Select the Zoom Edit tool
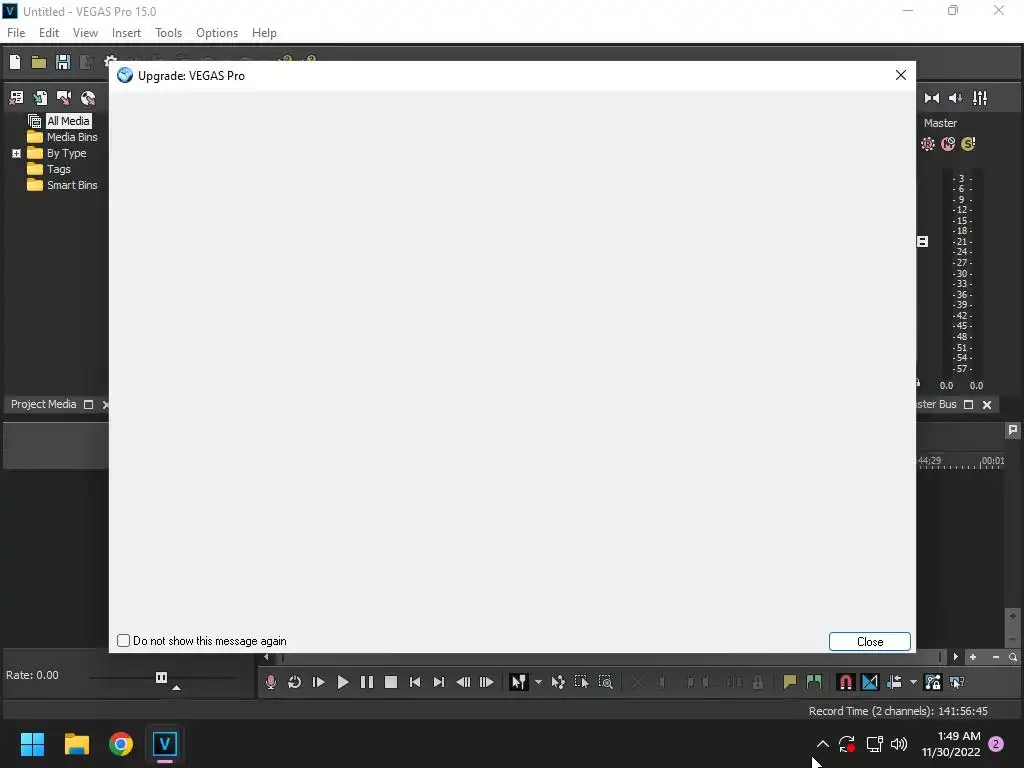Viewport: 1024px width, 768px height. [605, 682]
